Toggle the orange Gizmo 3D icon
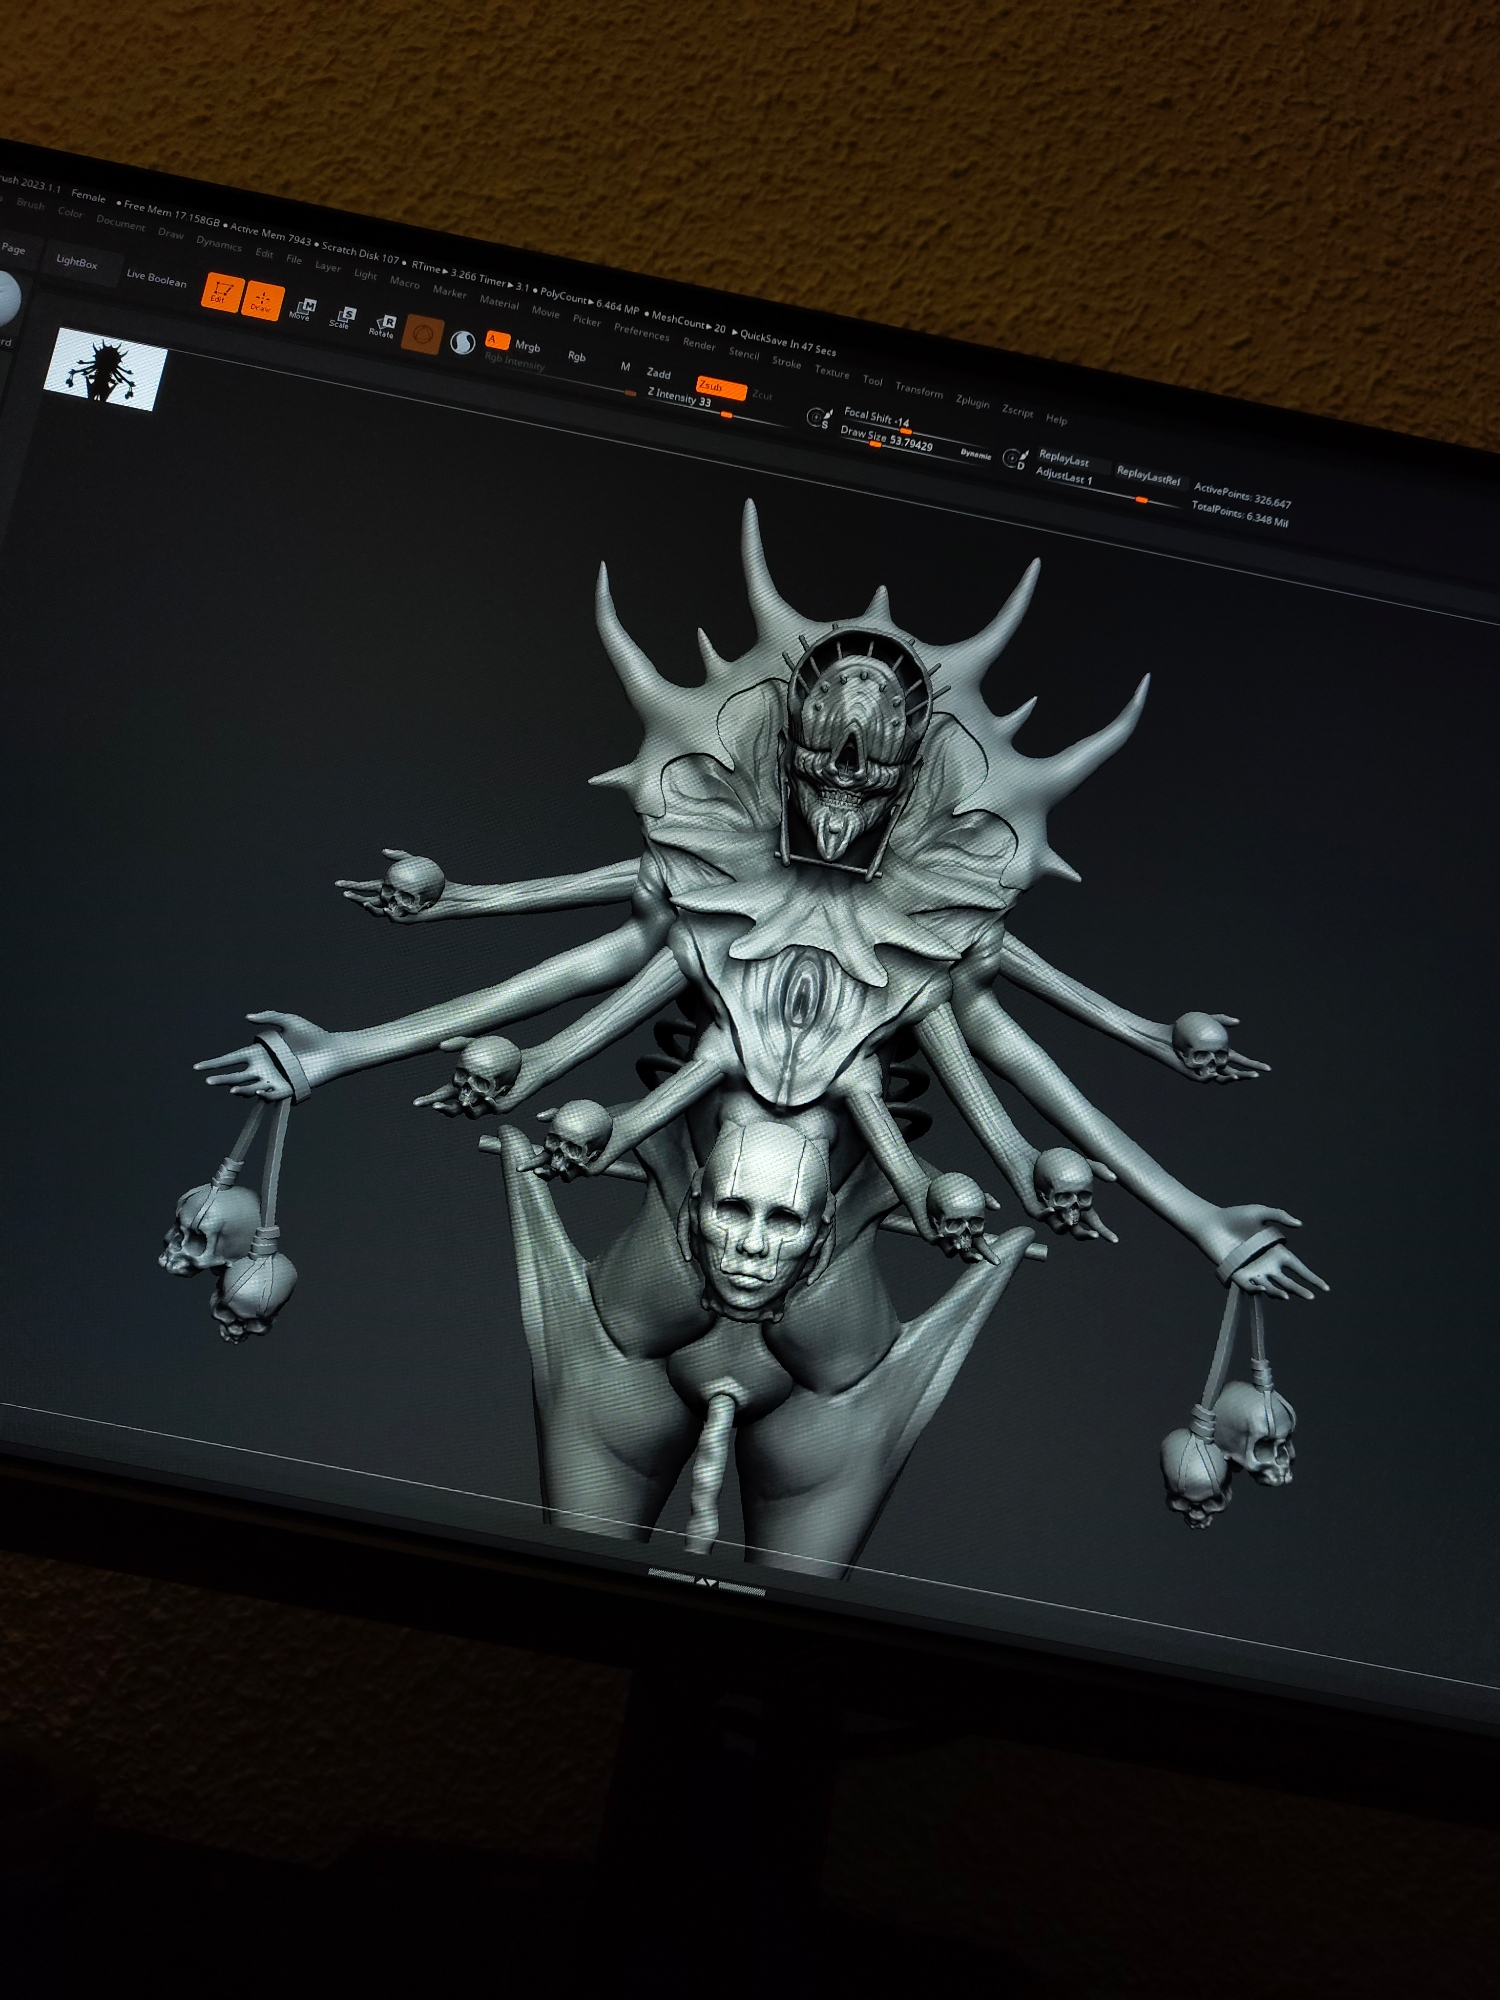The width and height of the screenshot is (1500, 2000). click(x=423, y=335)
